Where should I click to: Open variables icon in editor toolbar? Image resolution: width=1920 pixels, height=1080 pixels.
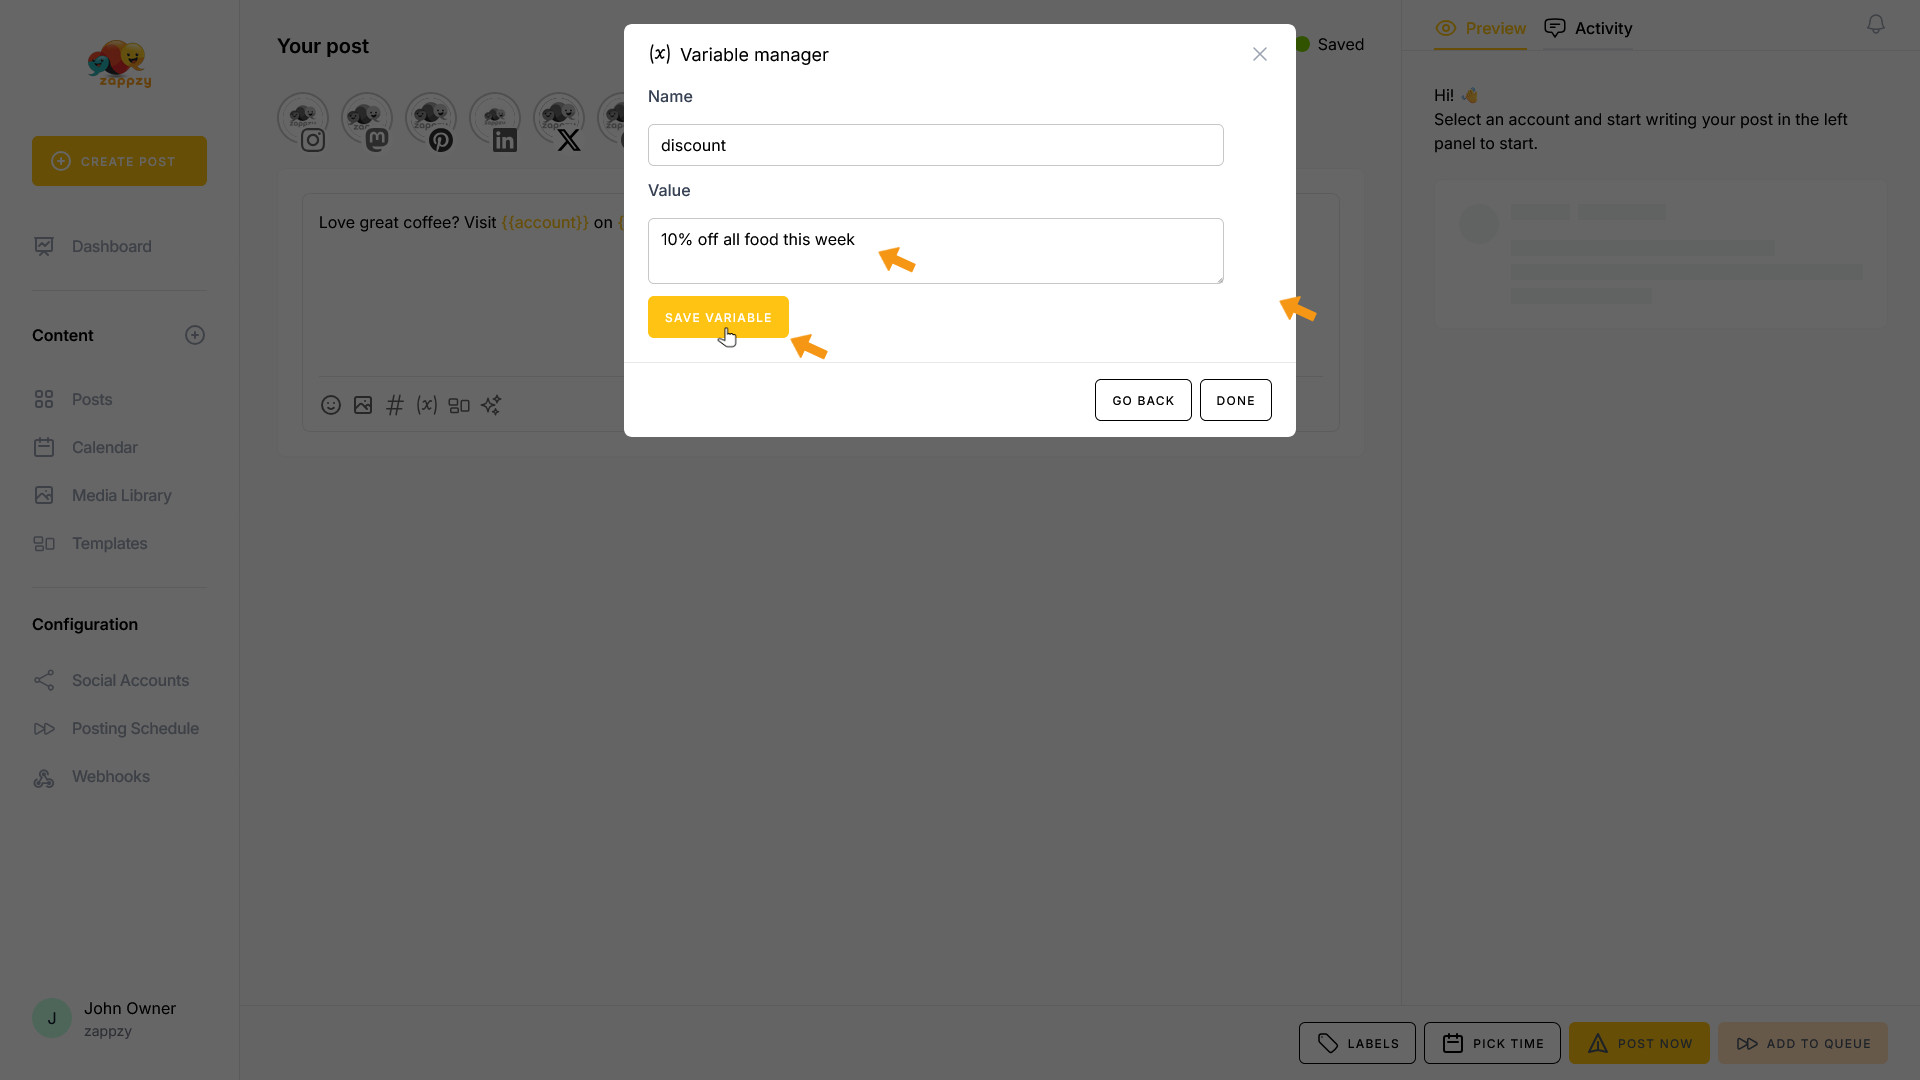pos(427,405)
